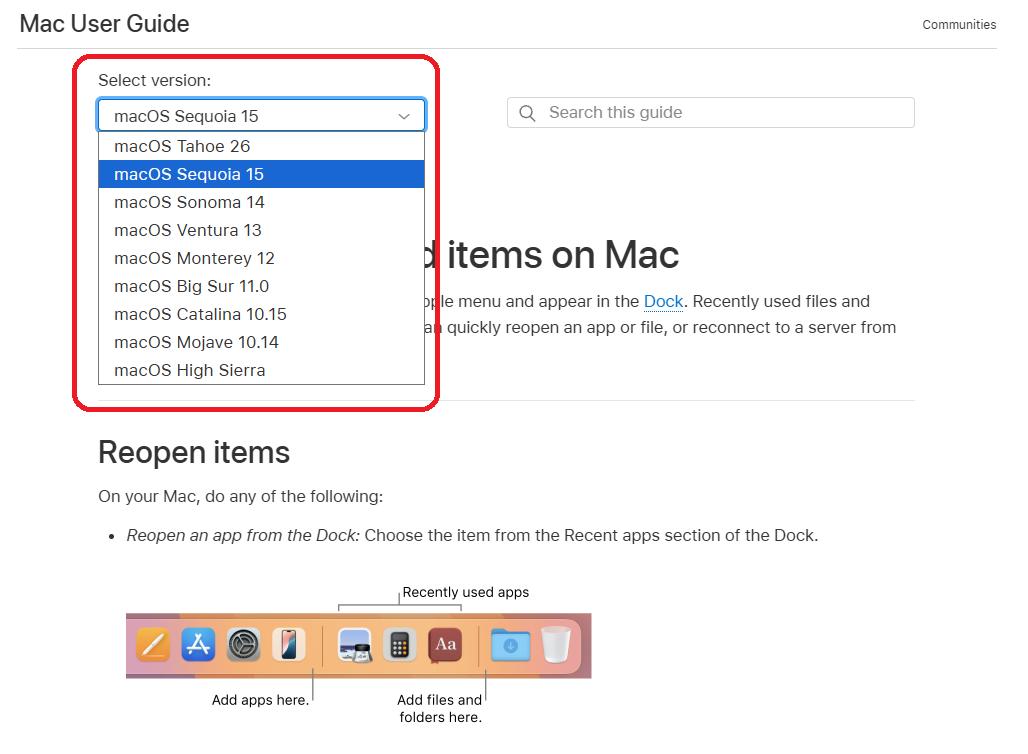Click the App Store icon in the Dock
Screen dimensions: 1028x754
tap(198, 645)
